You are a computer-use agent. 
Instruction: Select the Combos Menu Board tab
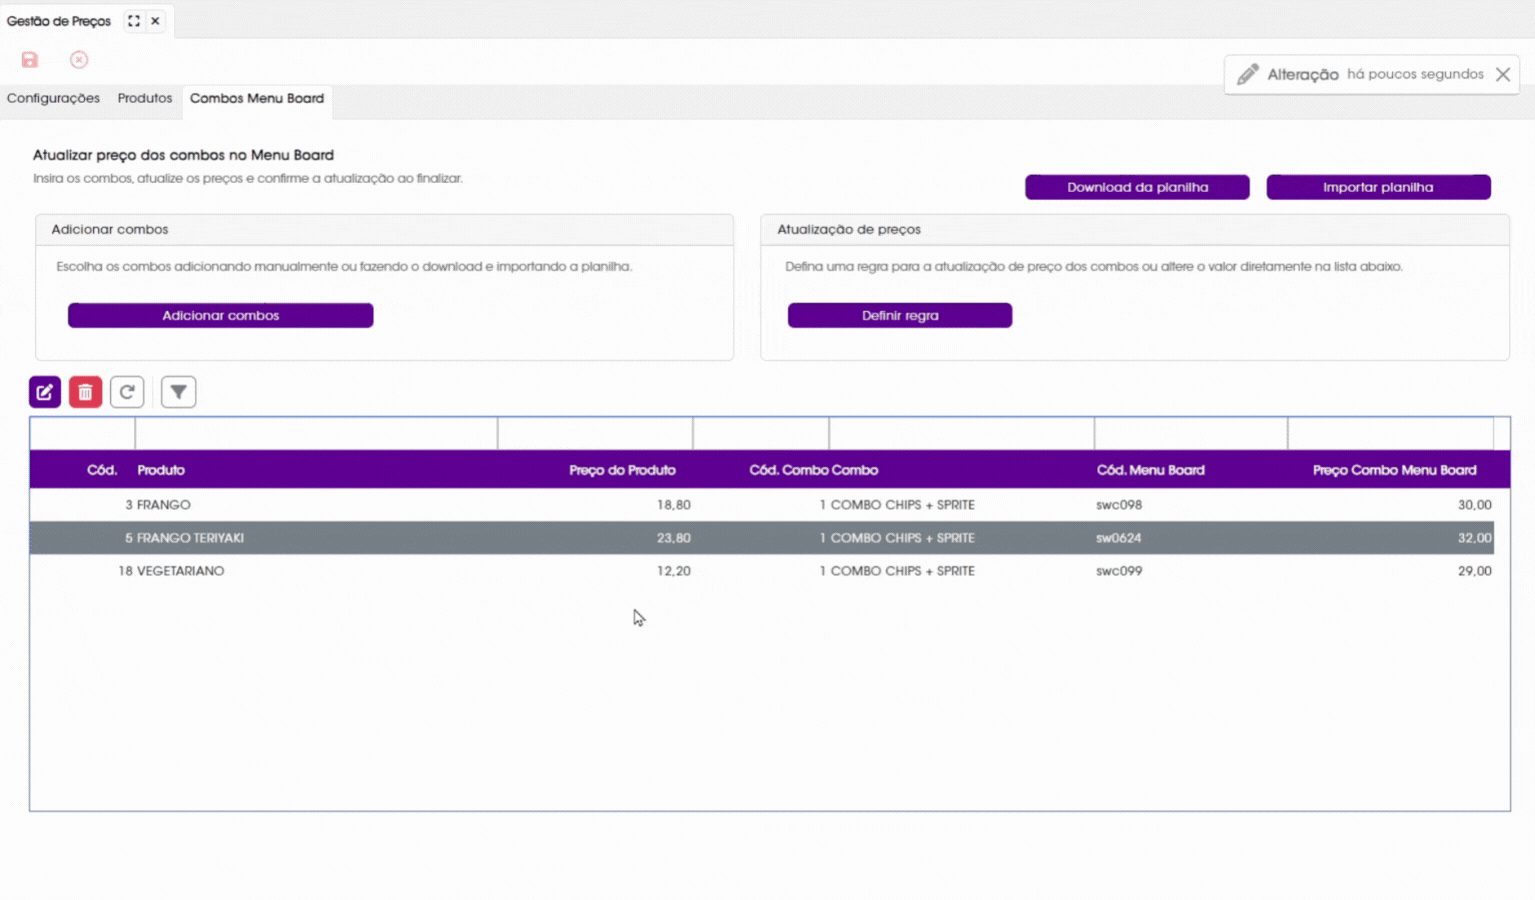tap(257, 98)
